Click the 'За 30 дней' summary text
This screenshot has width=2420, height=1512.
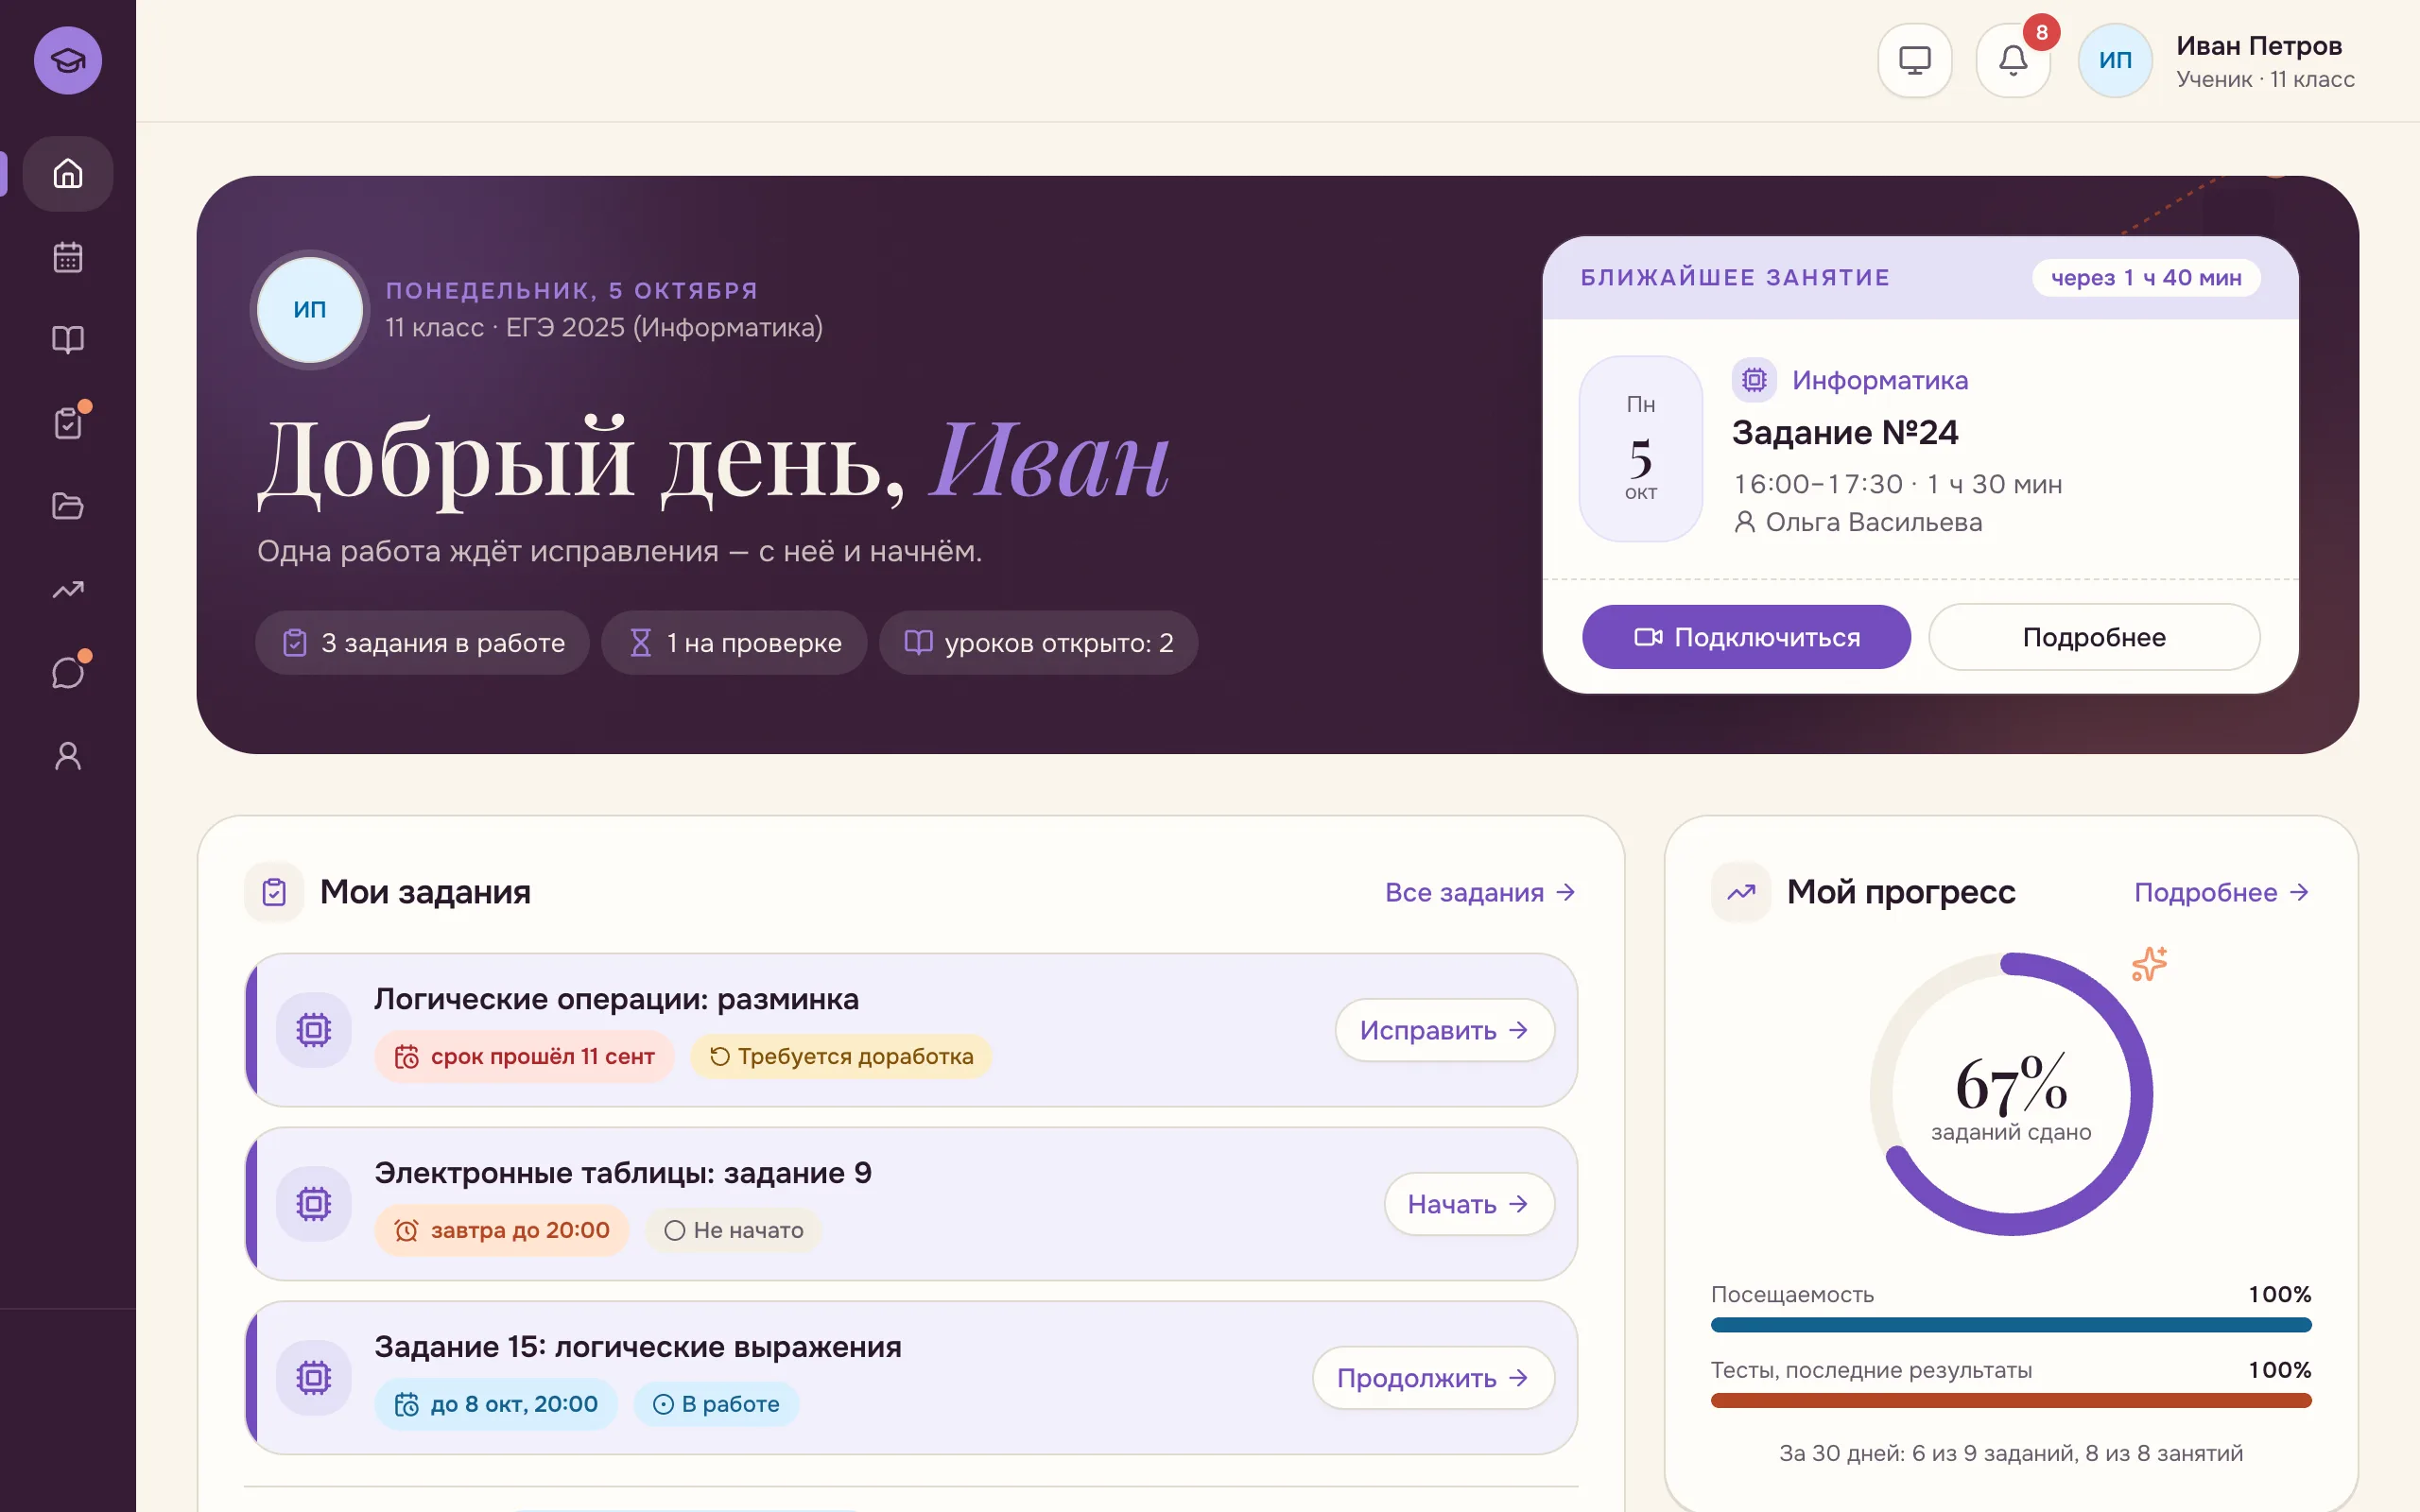2011,1453
